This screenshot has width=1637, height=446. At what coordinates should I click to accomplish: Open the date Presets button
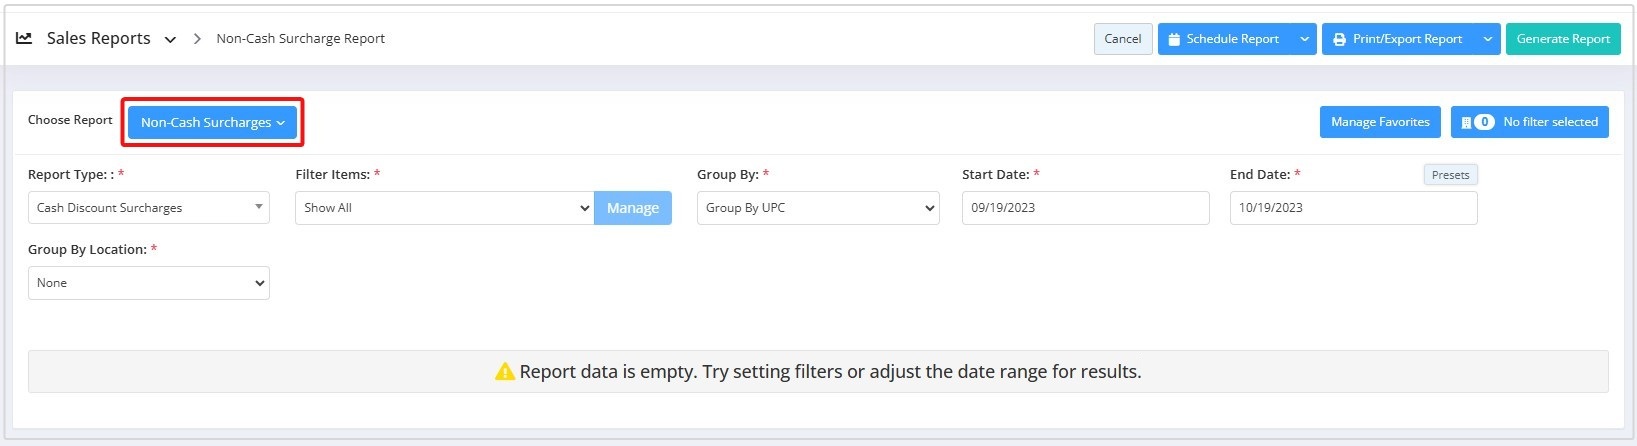[1450, 175]
